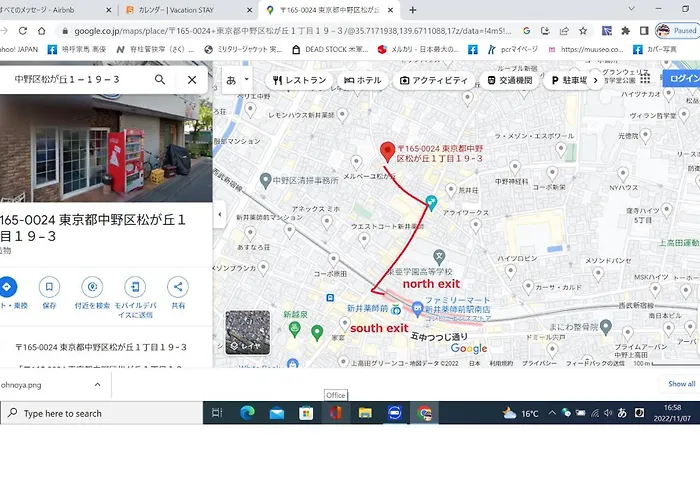Click the 保存 save bookmark icon

49,287
